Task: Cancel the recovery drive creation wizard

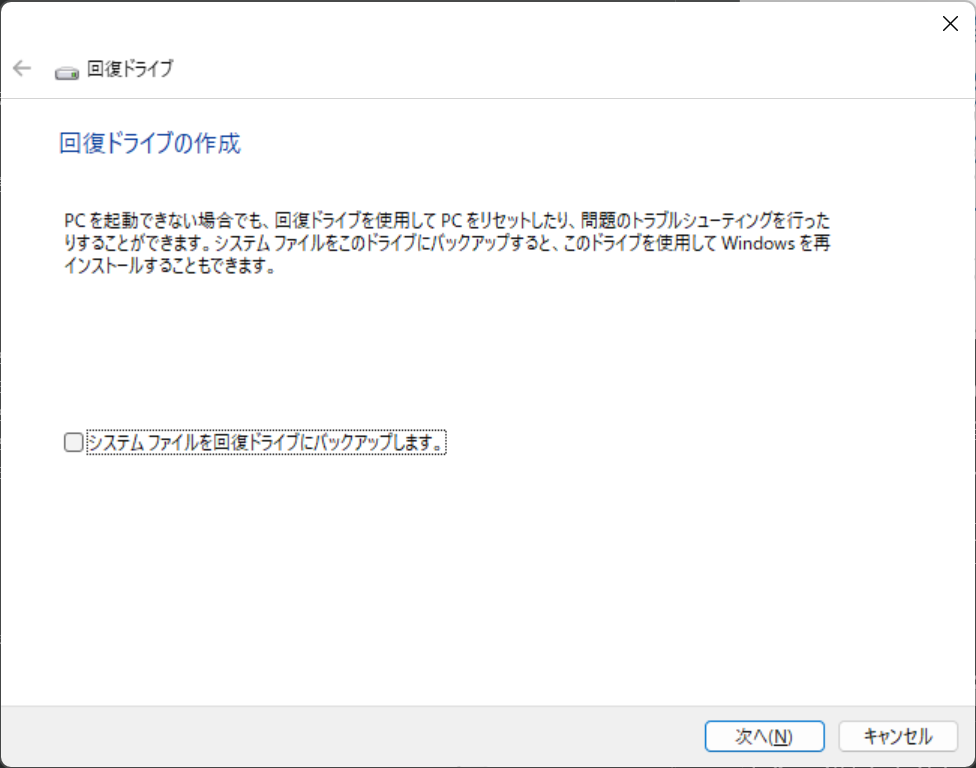Action: [x=896, y=736]
